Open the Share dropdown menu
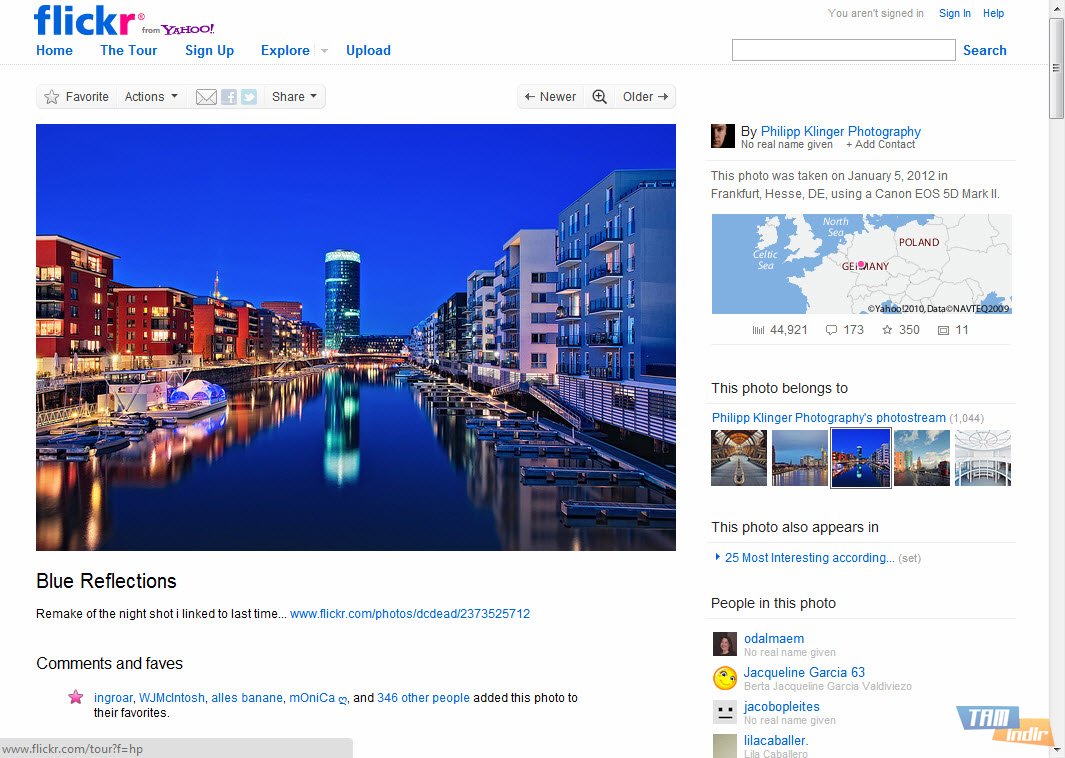This screenshot has width=1065, height=758. (x=294, y=97)
